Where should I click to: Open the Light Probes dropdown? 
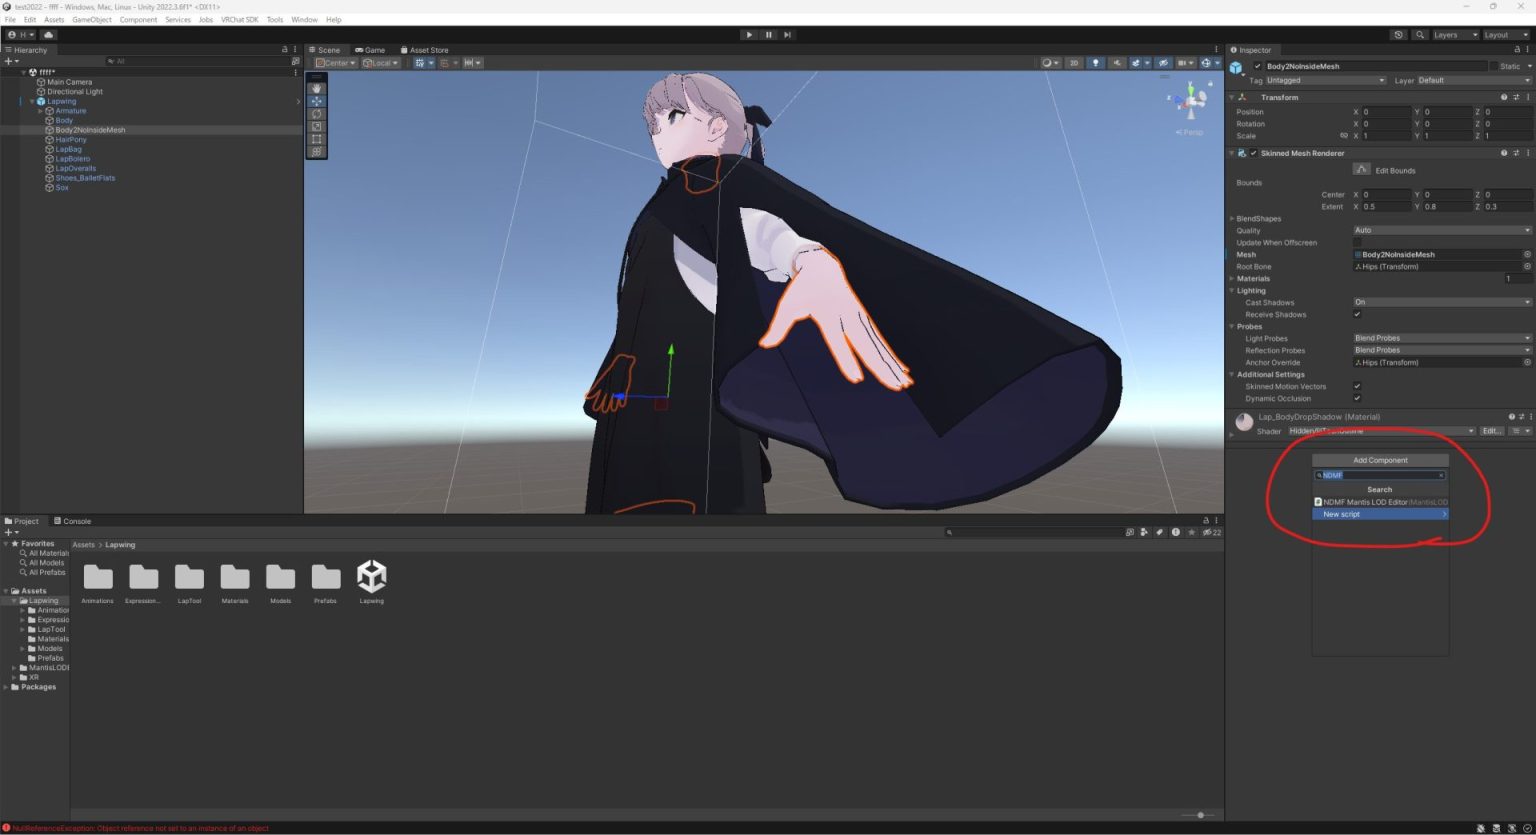[x=1440, y=338]
